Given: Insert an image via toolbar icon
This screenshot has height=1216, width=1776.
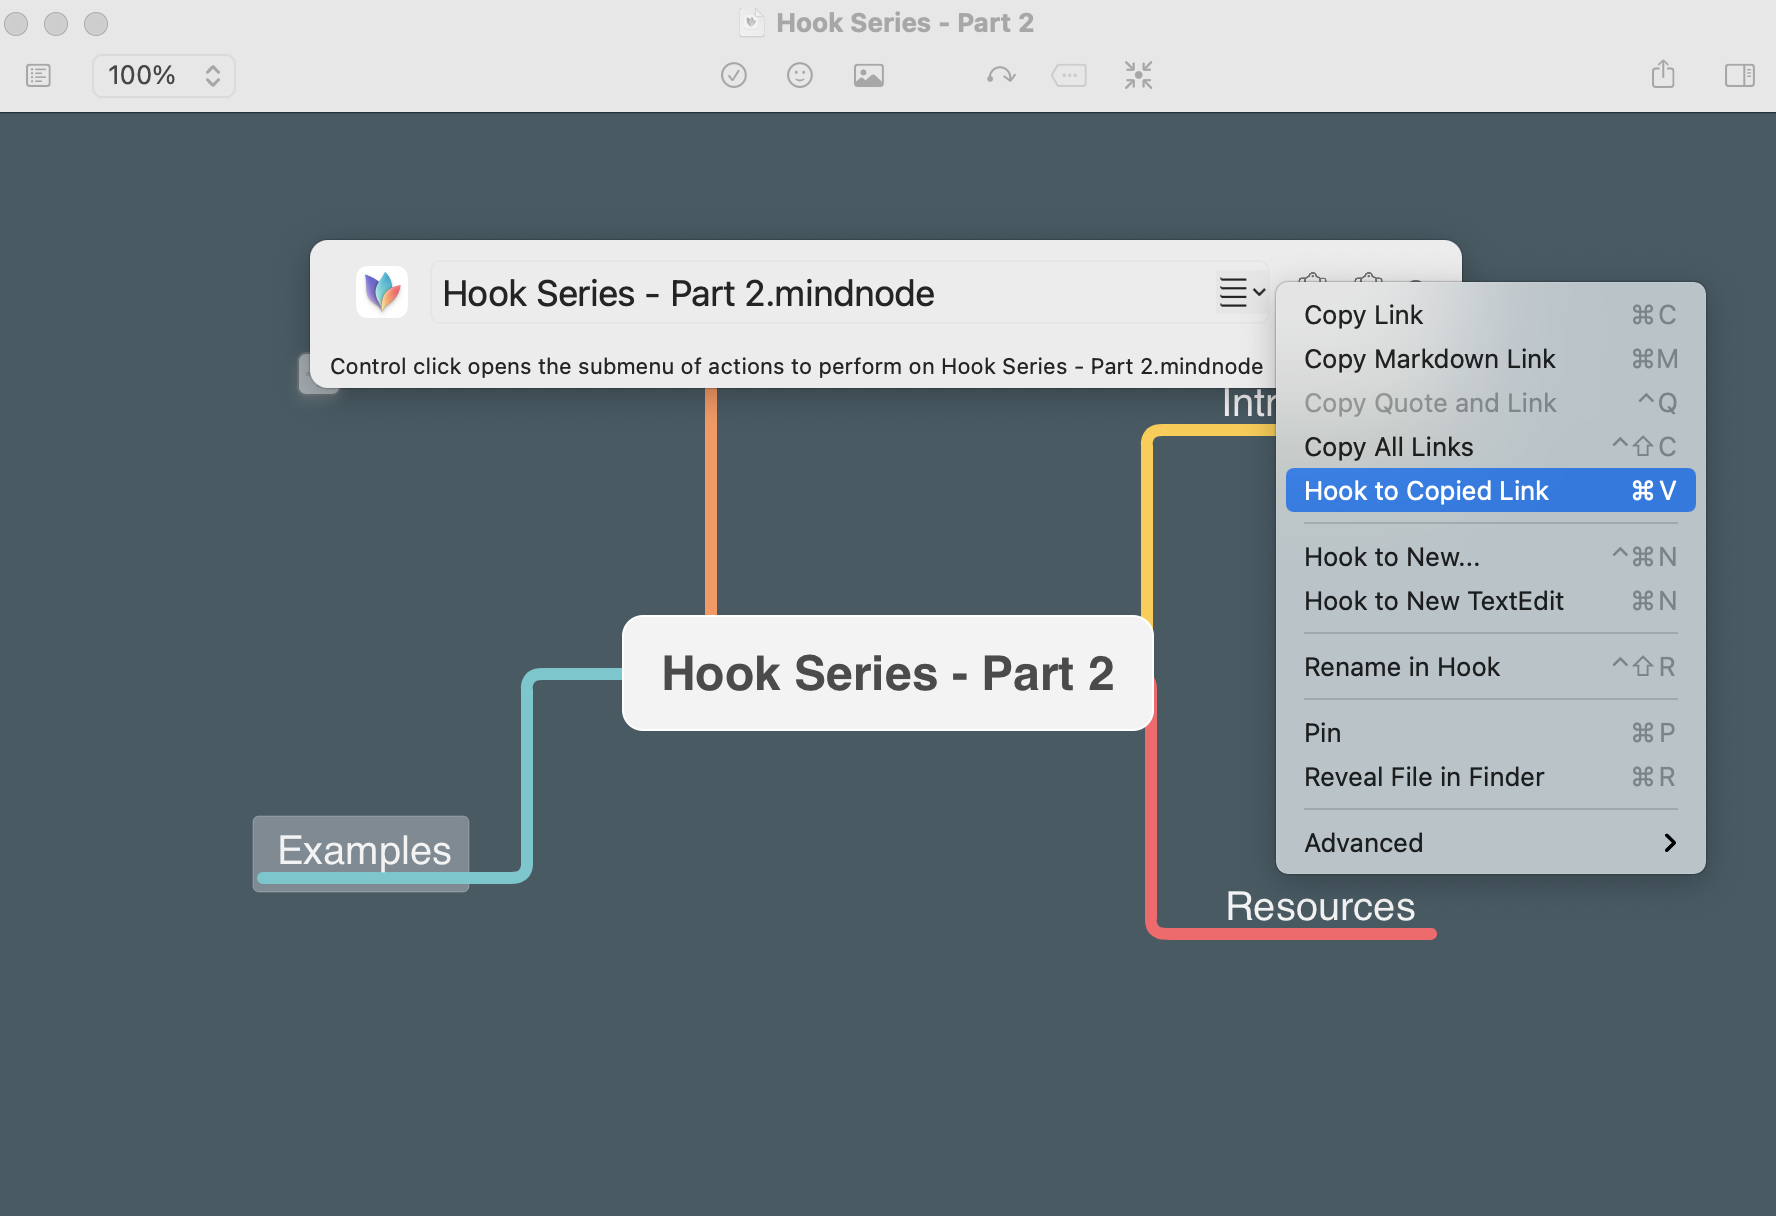Looking at the screenshot, I should coord(868,75).
